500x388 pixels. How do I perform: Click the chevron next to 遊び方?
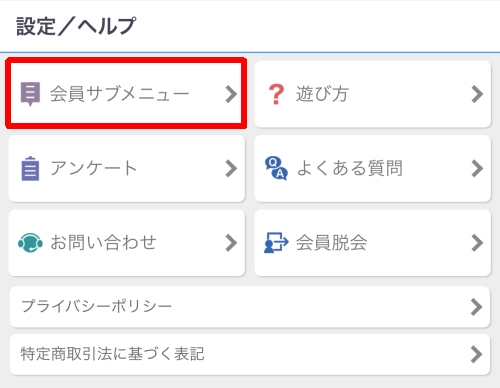[x=477, y=94]
